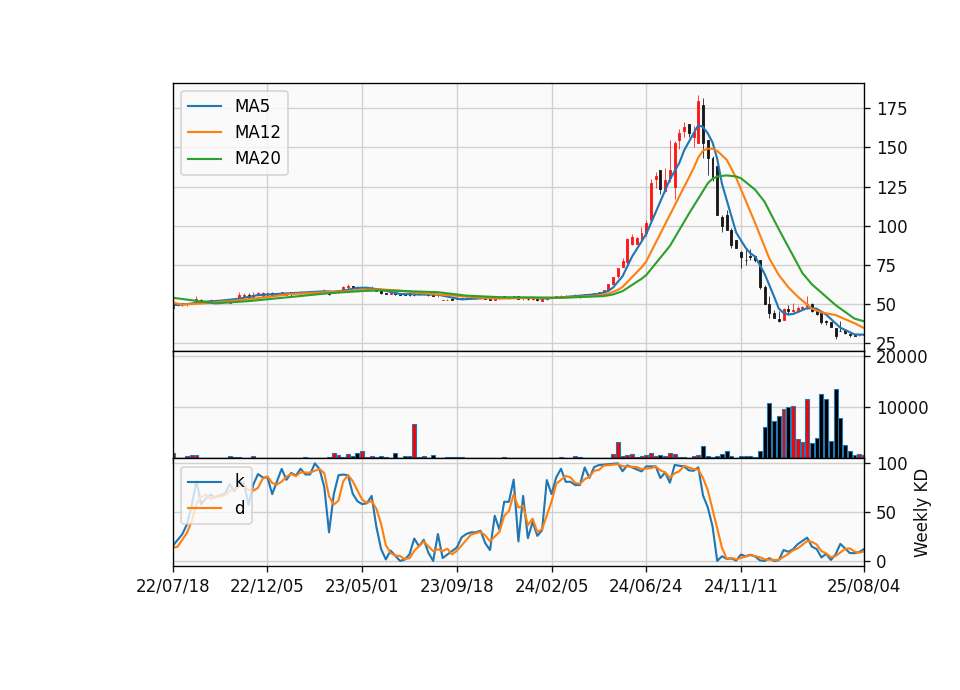Click the tallest volume bar near the chart end

click(x=837, y=424)
